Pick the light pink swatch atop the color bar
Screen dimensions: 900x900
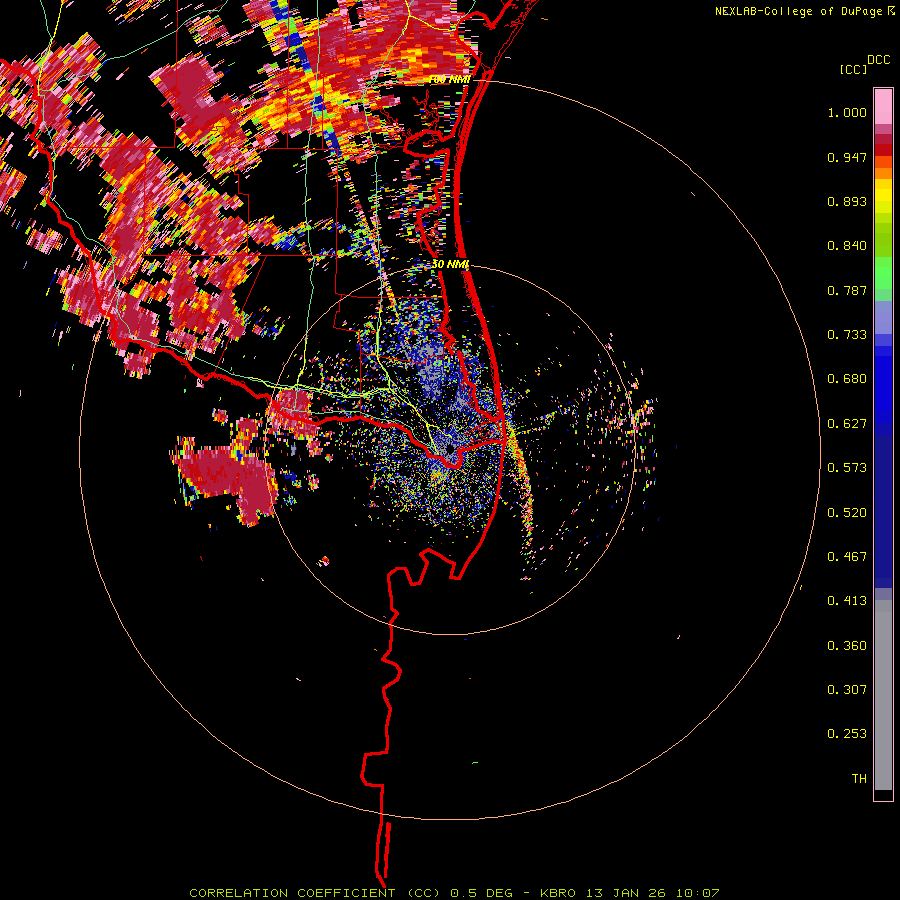[883, 106]
